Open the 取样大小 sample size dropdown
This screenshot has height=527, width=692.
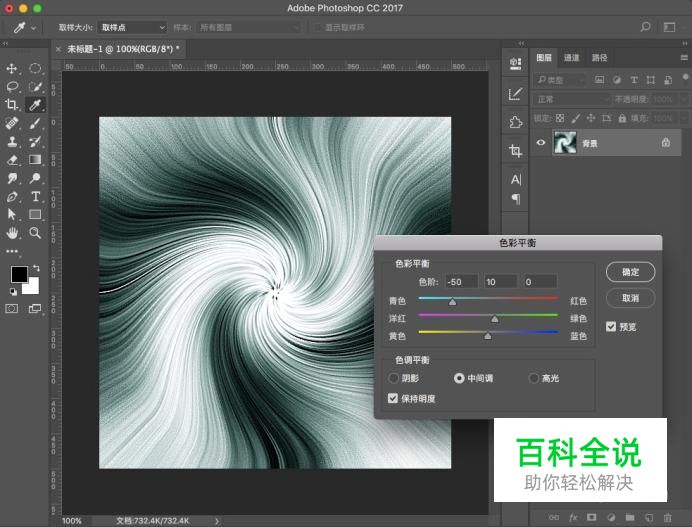click(132, 28)
